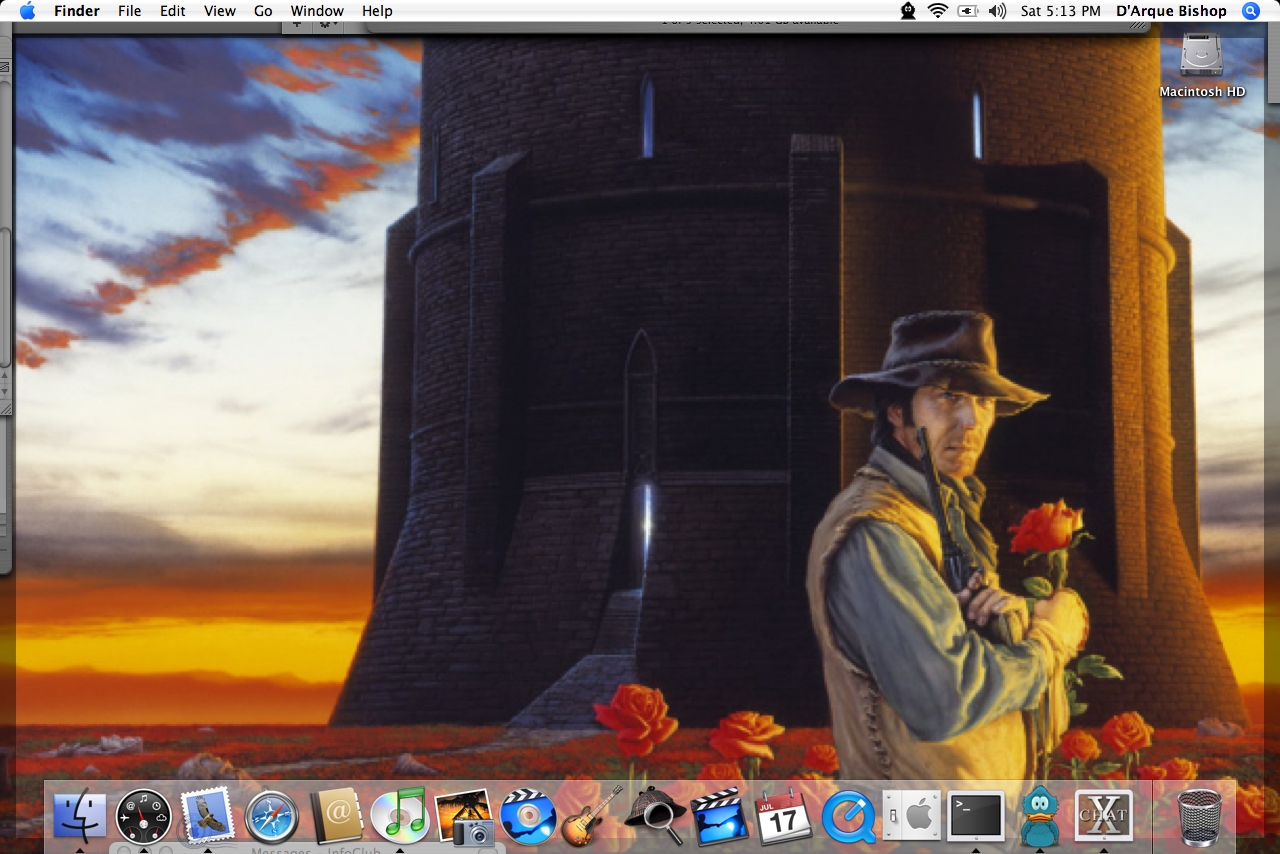1280x854 pixels.
Task: Open Sherlock from the Dock
Action: [x=656, y=816]
